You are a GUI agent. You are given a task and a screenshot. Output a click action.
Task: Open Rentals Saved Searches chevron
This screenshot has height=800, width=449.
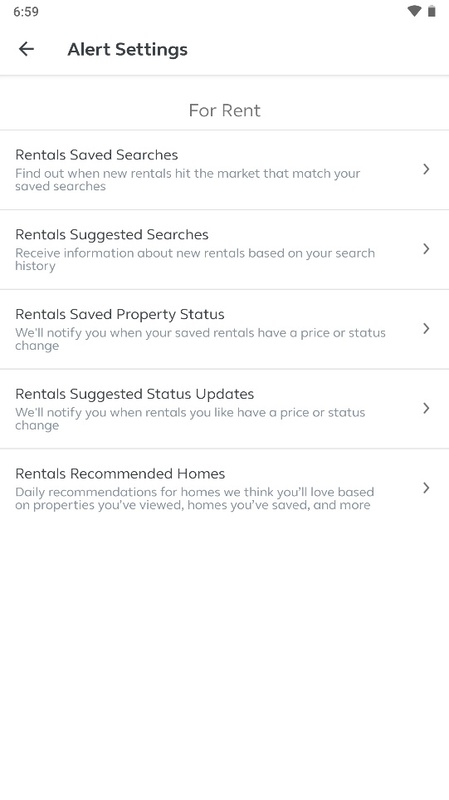[x=427, y=169]
